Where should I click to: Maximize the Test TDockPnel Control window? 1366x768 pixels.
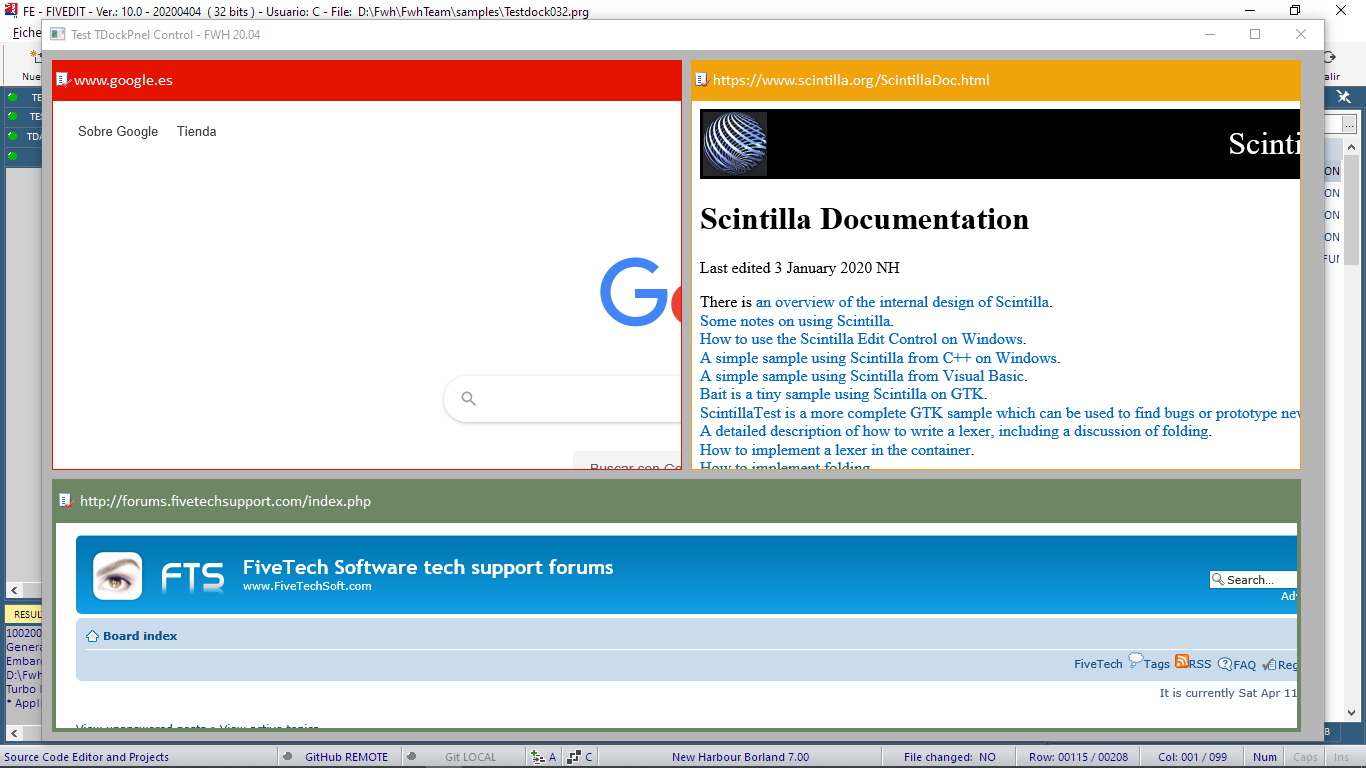point(1255,34)
